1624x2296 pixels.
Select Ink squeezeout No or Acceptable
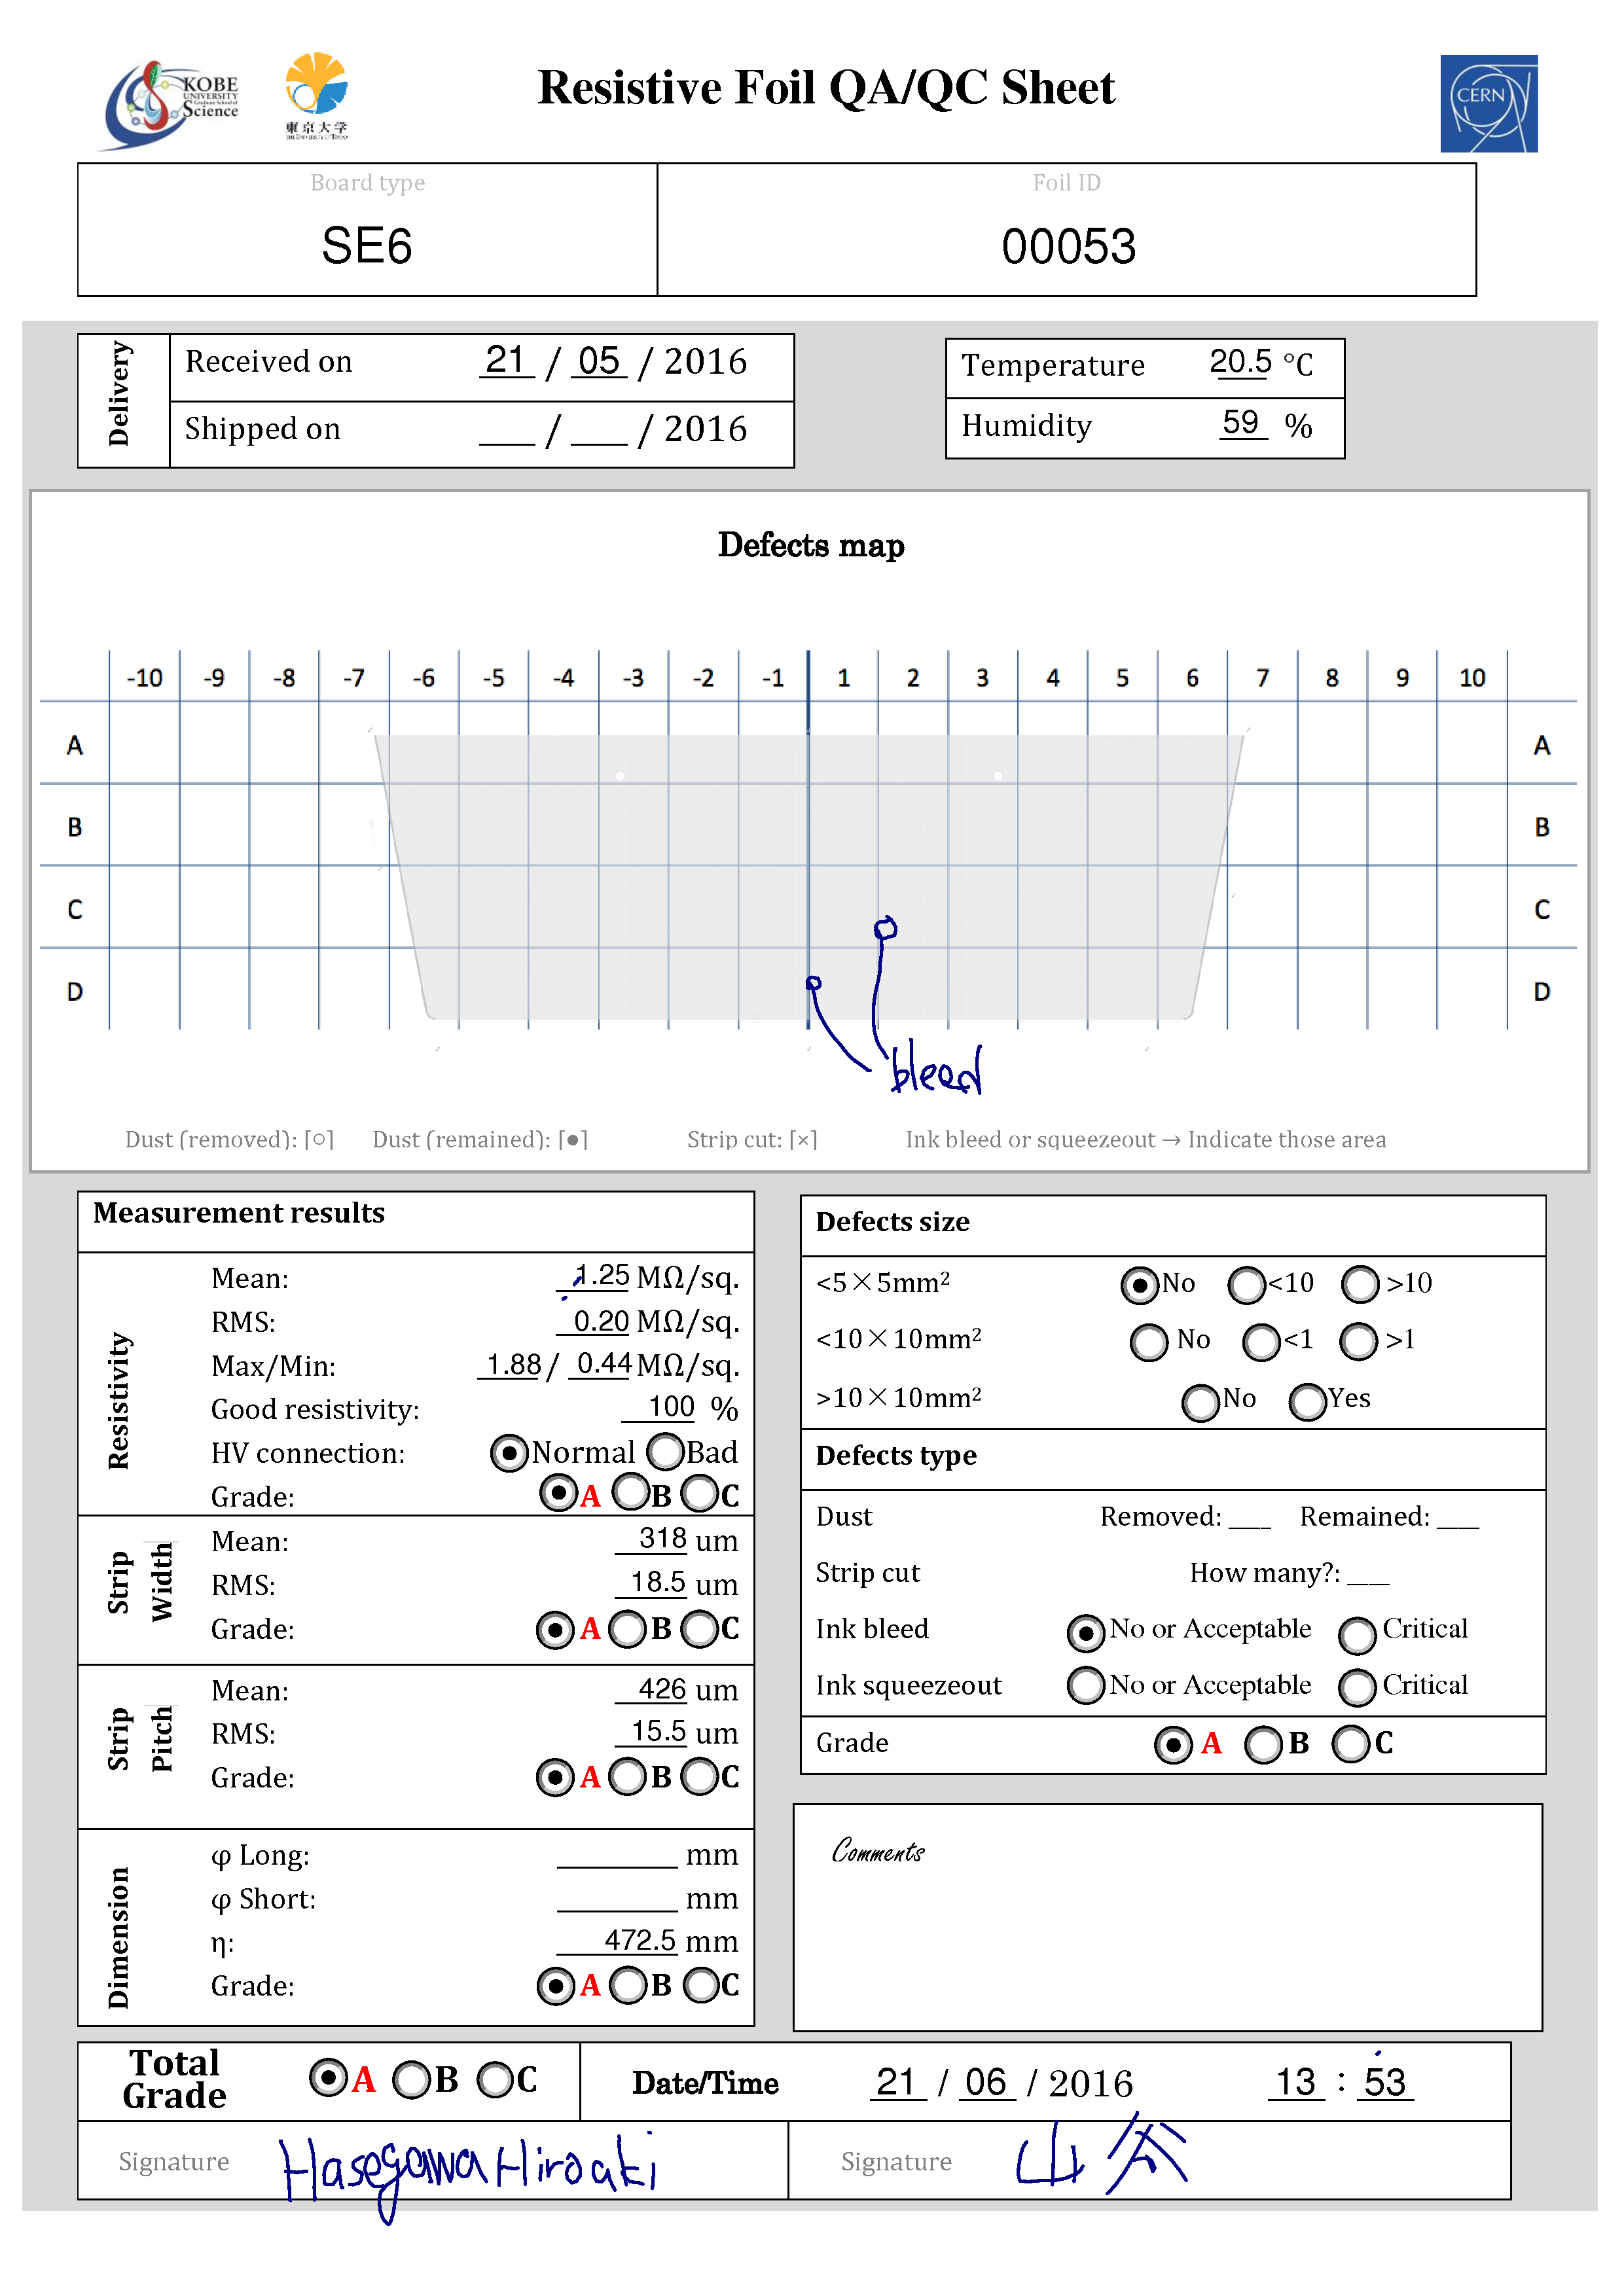click(x=1086, y=1685)
